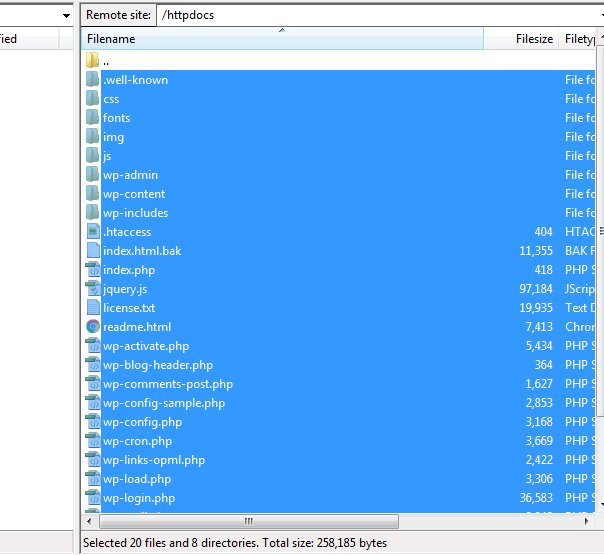This screenshot has width=604, height=555.
Task: Select the wp-content folder name
Action: click(x=134, y=194)
